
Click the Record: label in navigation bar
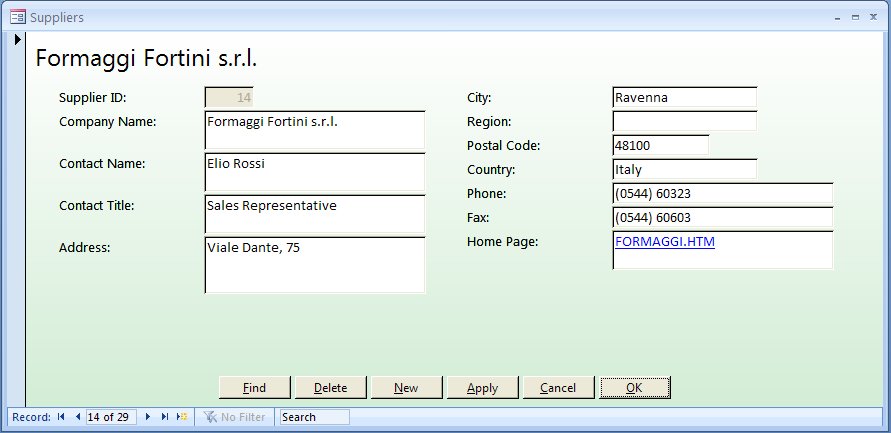31,417
